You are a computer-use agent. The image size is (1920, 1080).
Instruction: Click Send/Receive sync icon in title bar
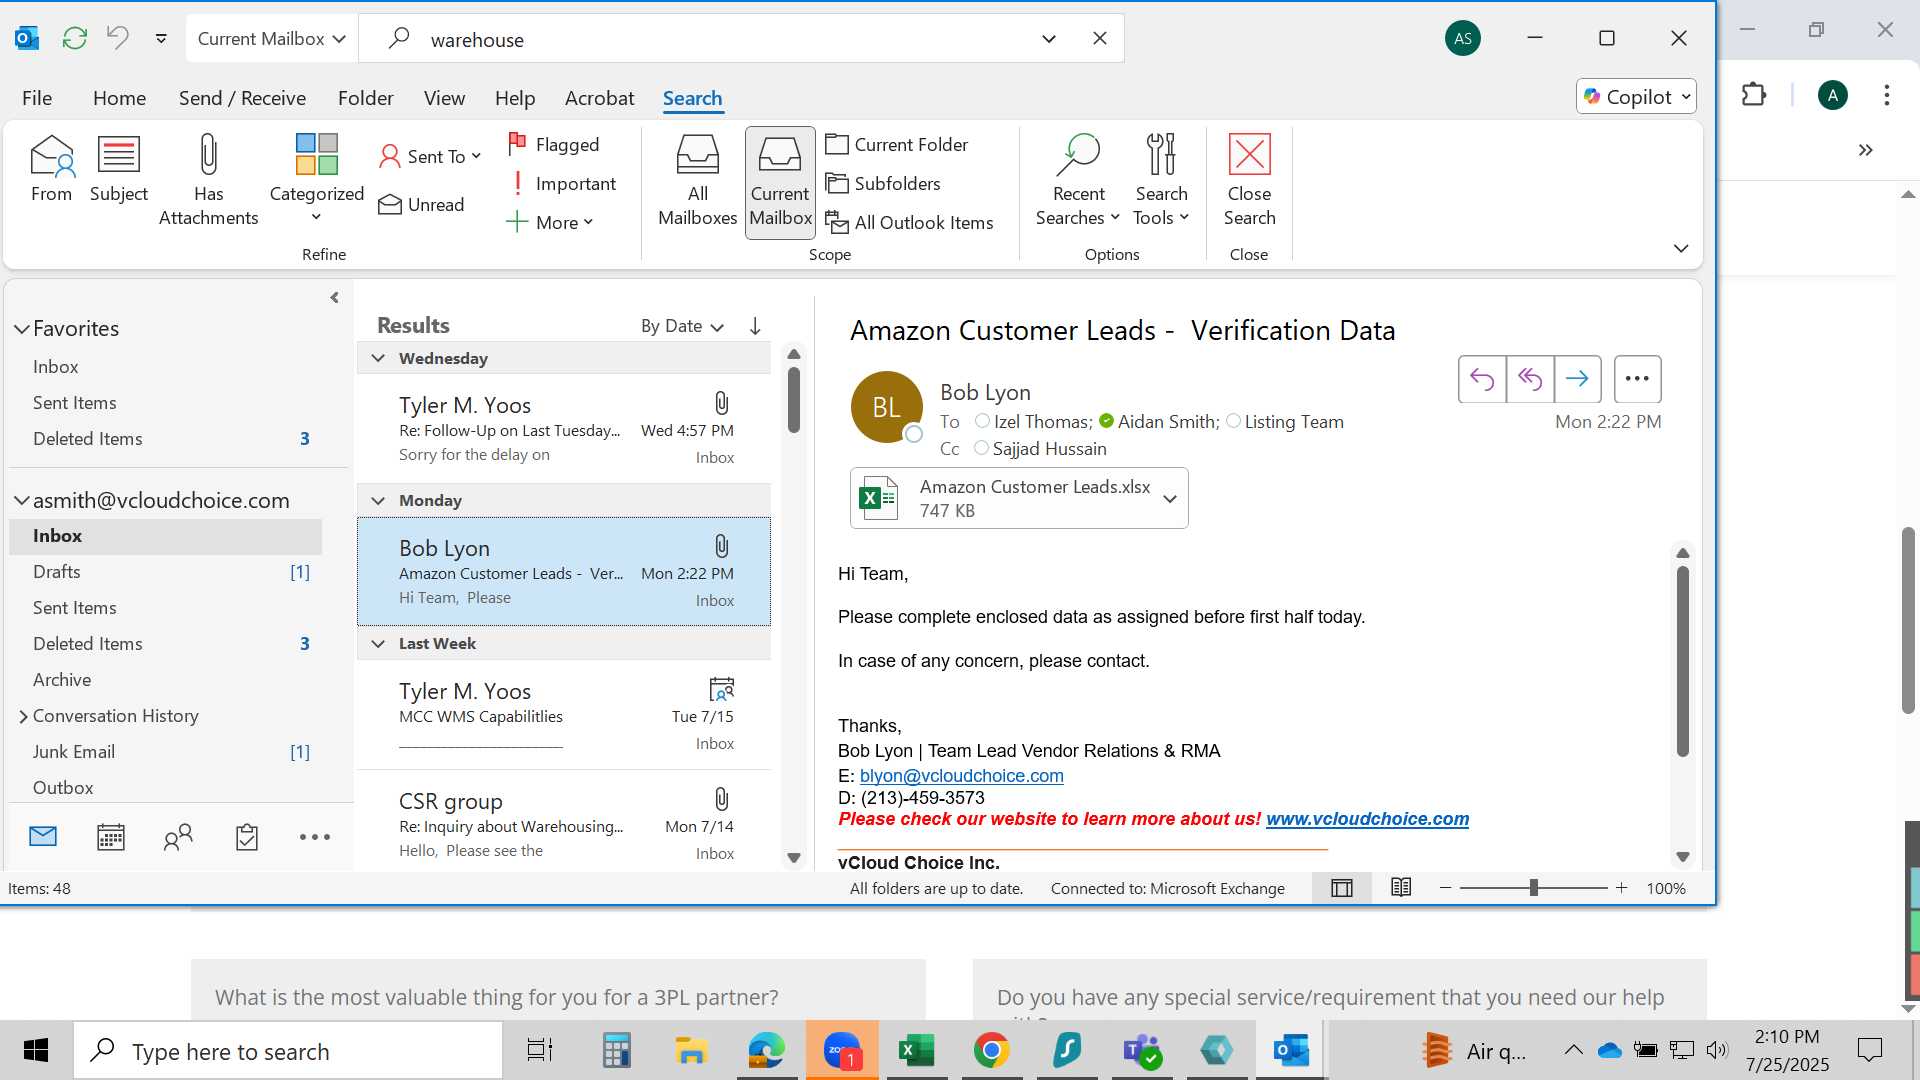tap(75, 38)
